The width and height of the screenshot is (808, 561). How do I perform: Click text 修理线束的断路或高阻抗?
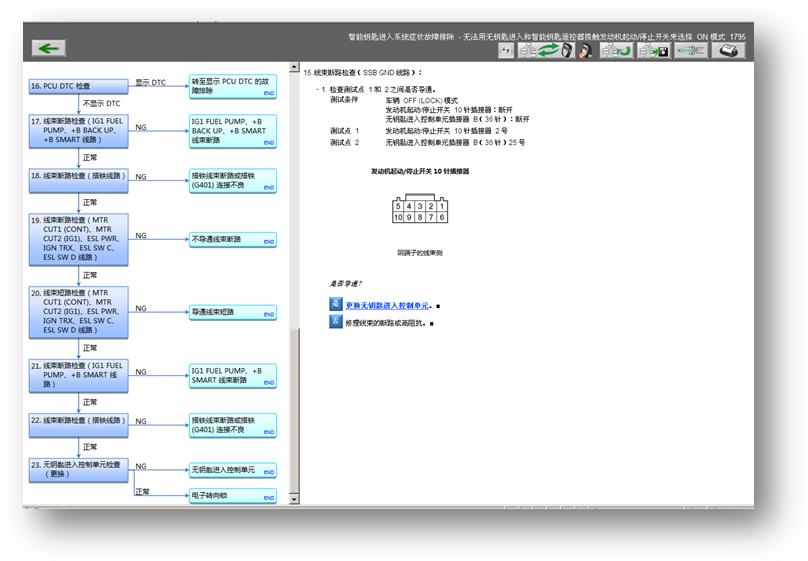pos(385,323)
